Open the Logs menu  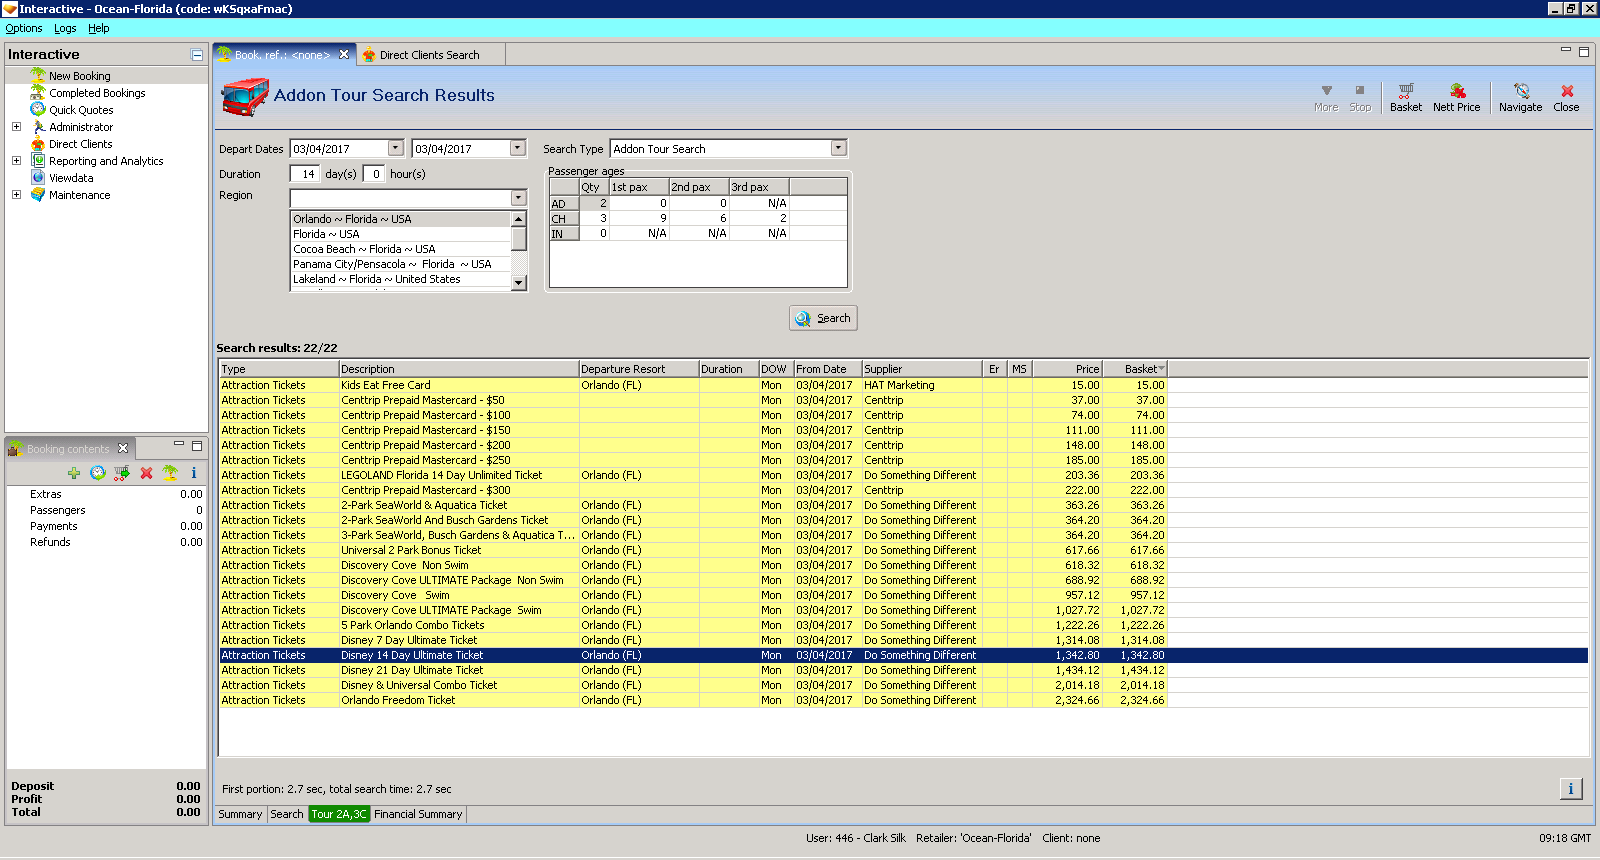[x=65, y=28]
